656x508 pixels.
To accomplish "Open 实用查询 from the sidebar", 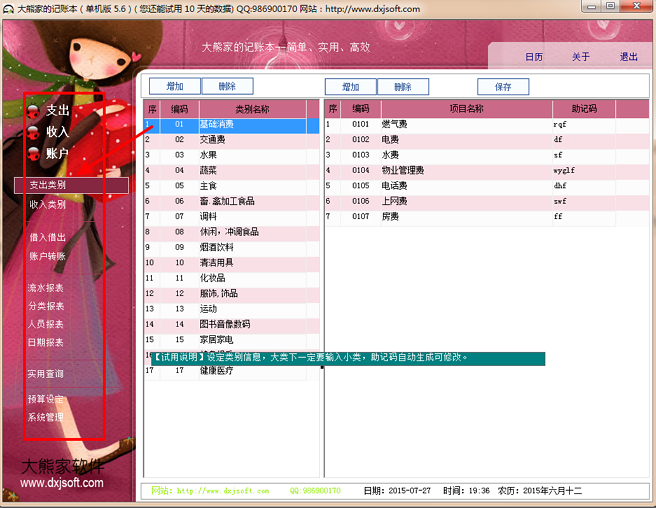I will point(46,374).
